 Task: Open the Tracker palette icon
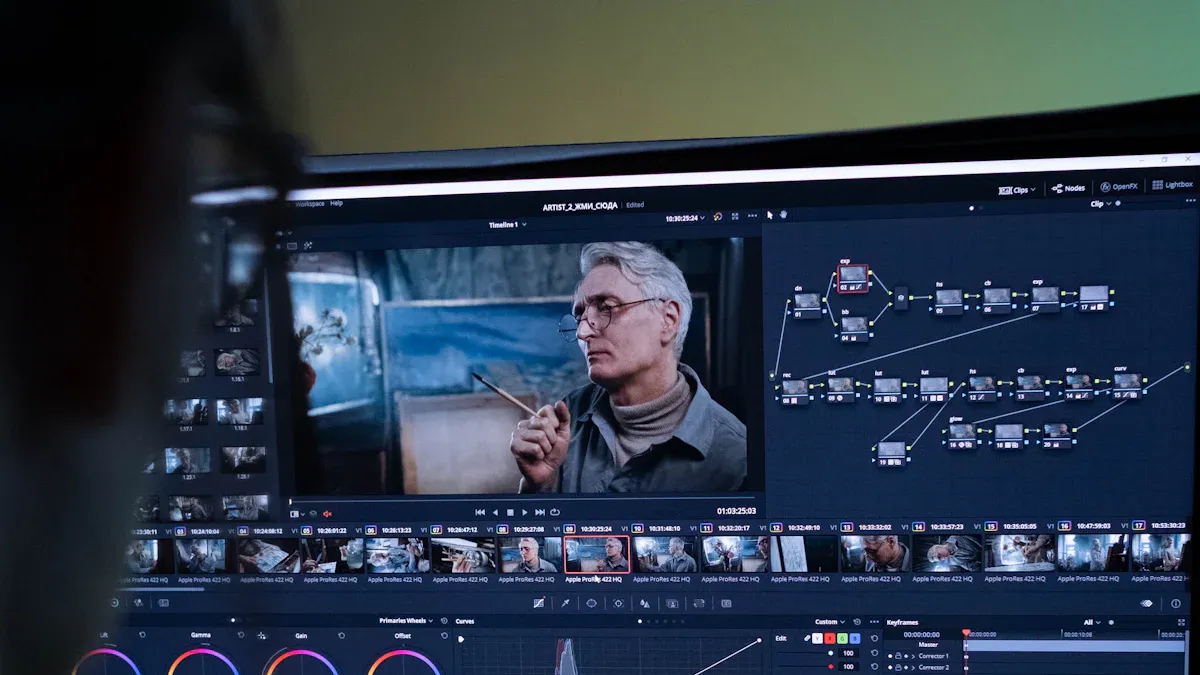pos(618,603)
